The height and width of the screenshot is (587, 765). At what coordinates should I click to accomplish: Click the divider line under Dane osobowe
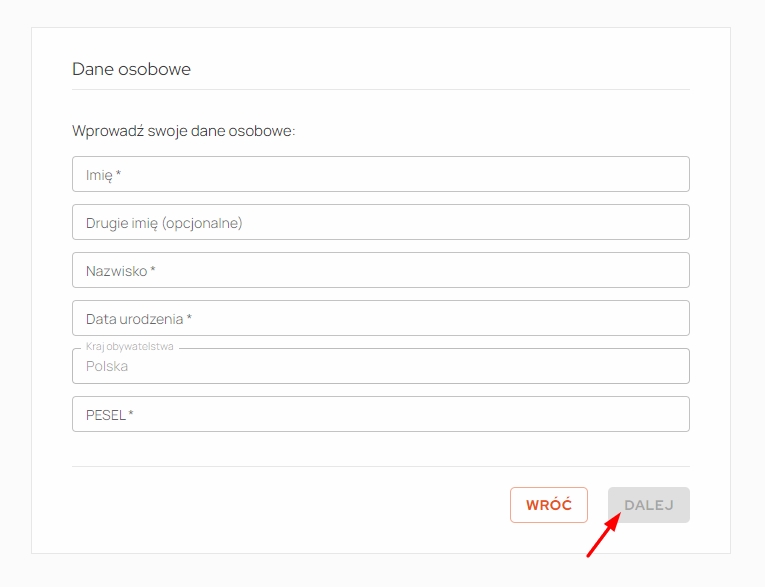(x=381, y=89)
